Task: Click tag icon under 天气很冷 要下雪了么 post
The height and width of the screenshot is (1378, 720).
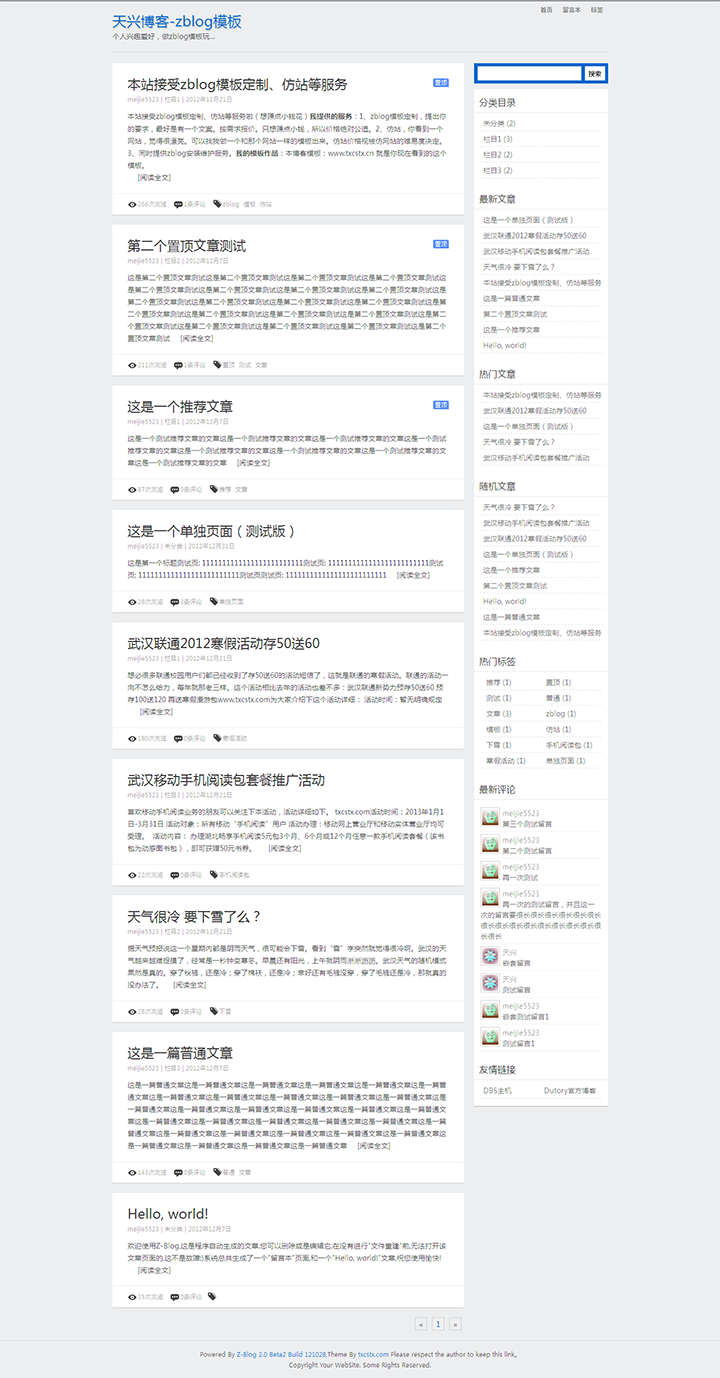Action: (213, 1012)
